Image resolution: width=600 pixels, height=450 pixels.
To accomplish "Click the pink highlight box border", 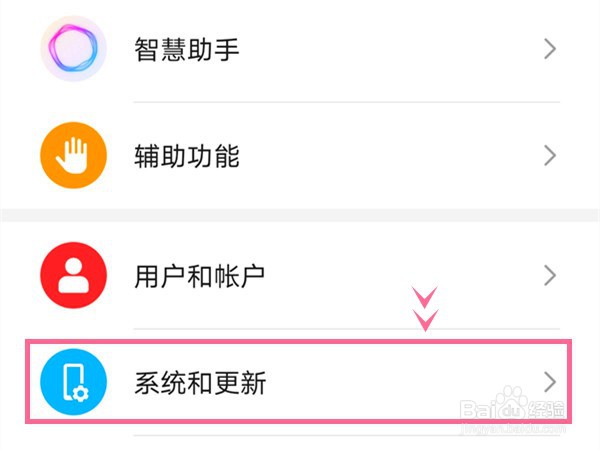I will pyautogui.click(x=300, y=342).
